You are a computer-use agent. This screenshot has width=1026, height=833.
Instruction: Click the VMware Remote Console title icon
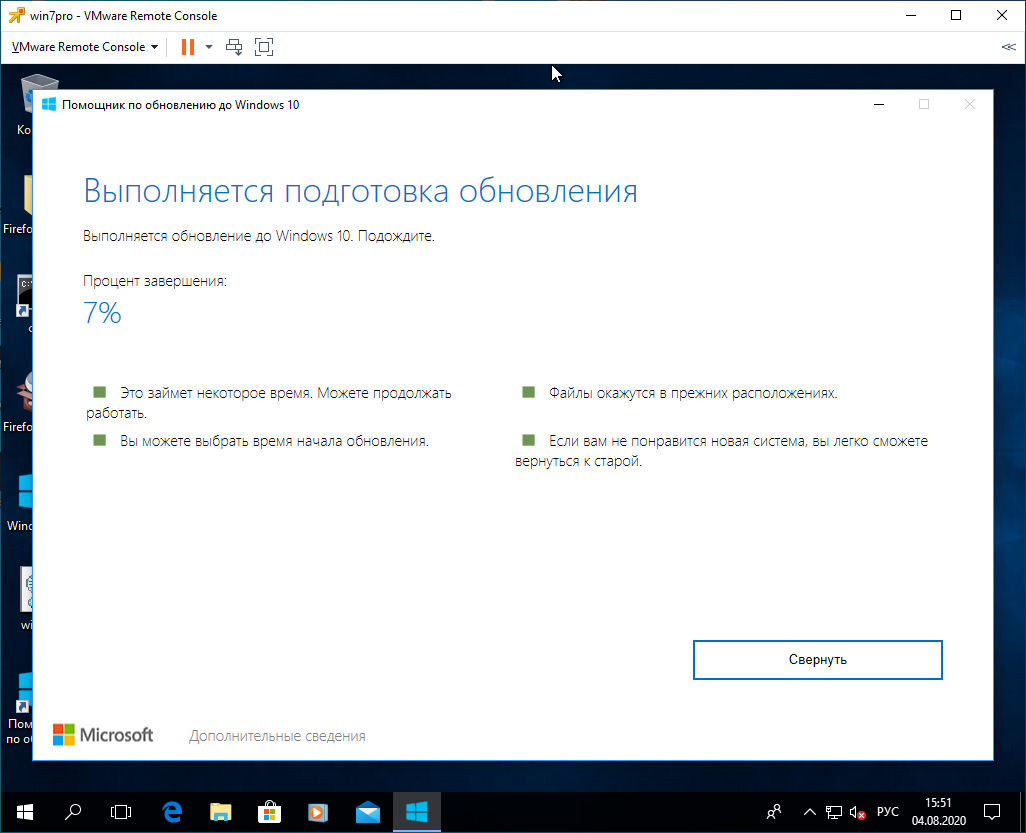click(x=16, y=15)
